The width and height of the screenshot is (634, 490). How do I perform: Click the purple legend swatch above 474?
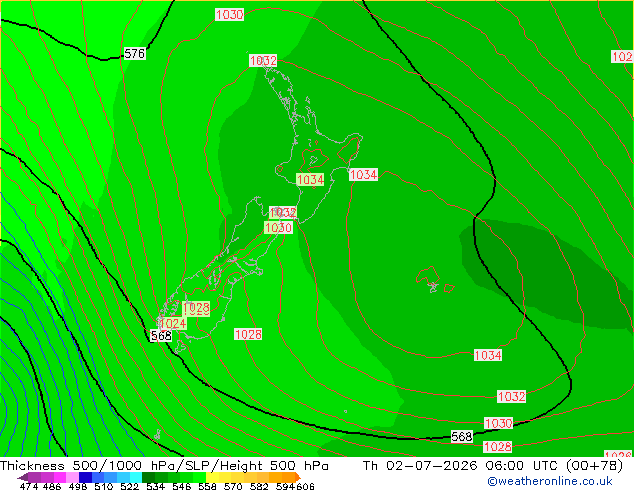pyautogui.click(x=34, y=477)
